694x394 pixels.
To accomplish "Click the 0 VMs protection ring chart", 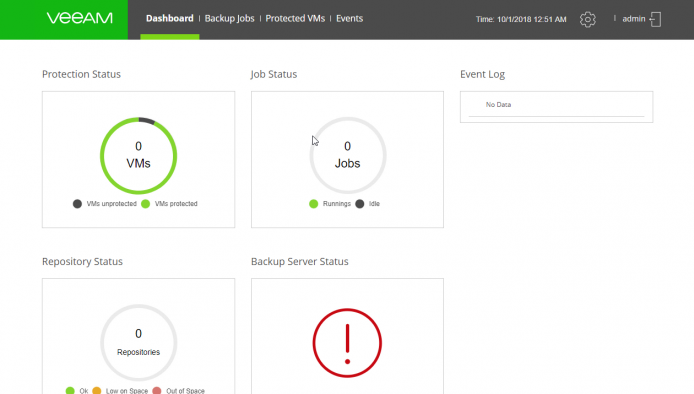I will pos(139,155).
